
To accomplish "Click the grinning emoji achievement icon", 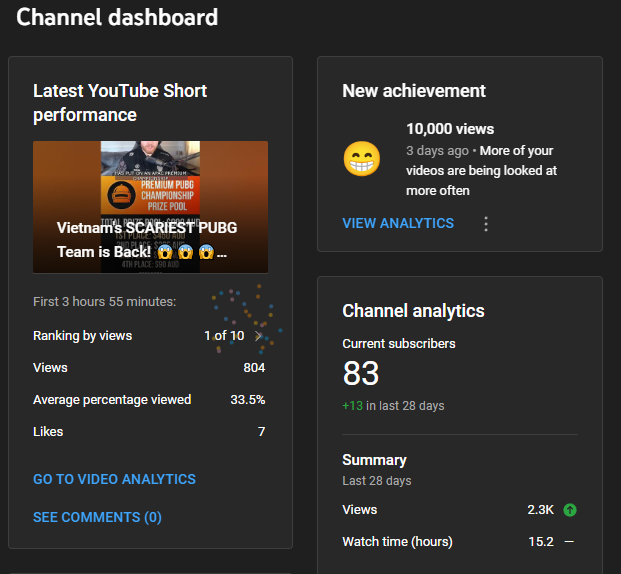I will (362, 158).
